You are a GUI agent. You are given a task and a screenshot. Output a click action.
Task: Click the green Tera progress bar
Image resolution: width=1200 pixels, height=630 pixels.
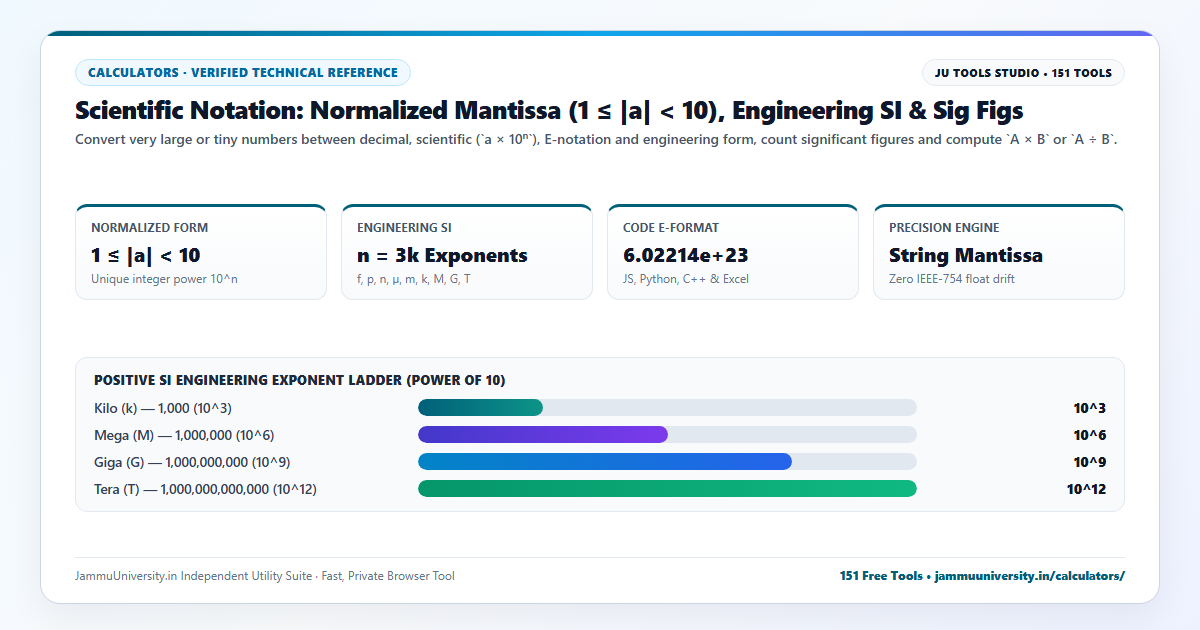(x=667, y=489)
